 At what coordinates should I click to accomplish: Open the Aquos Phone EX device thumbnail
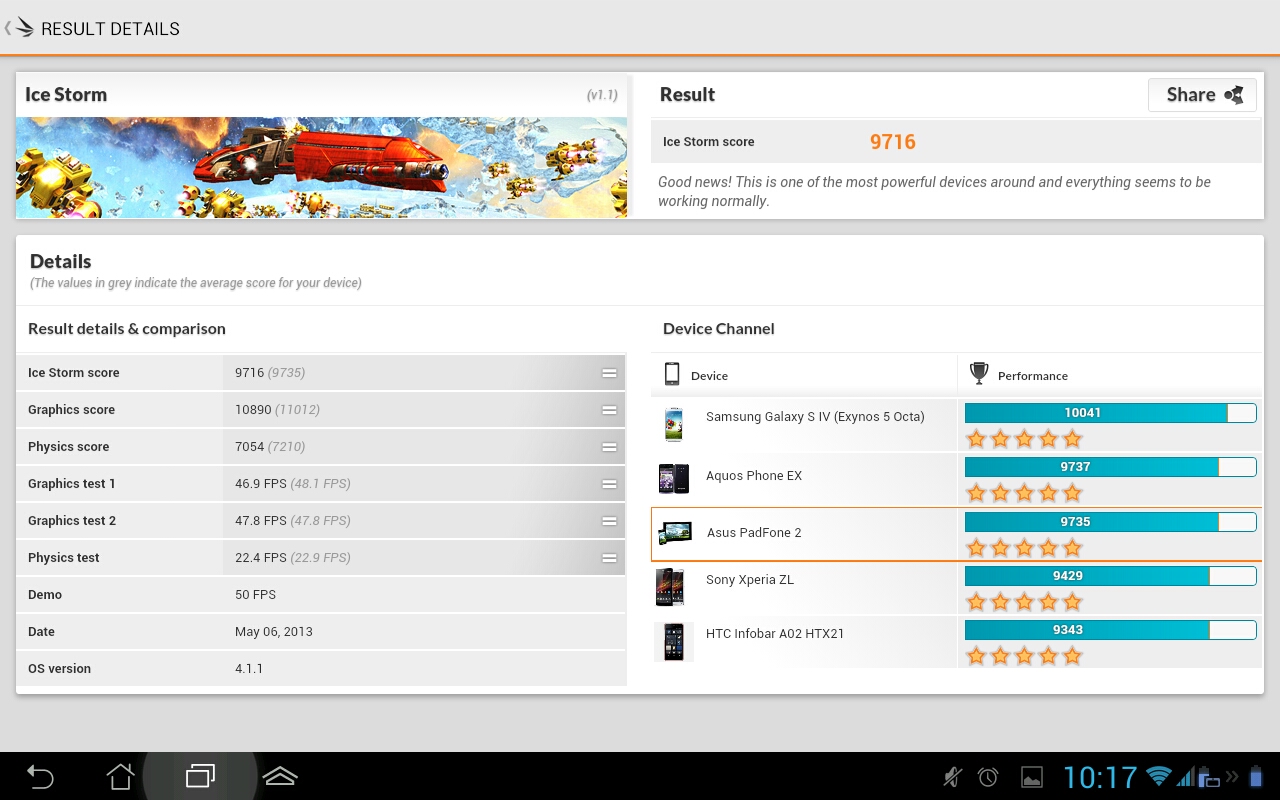[673, 479]
